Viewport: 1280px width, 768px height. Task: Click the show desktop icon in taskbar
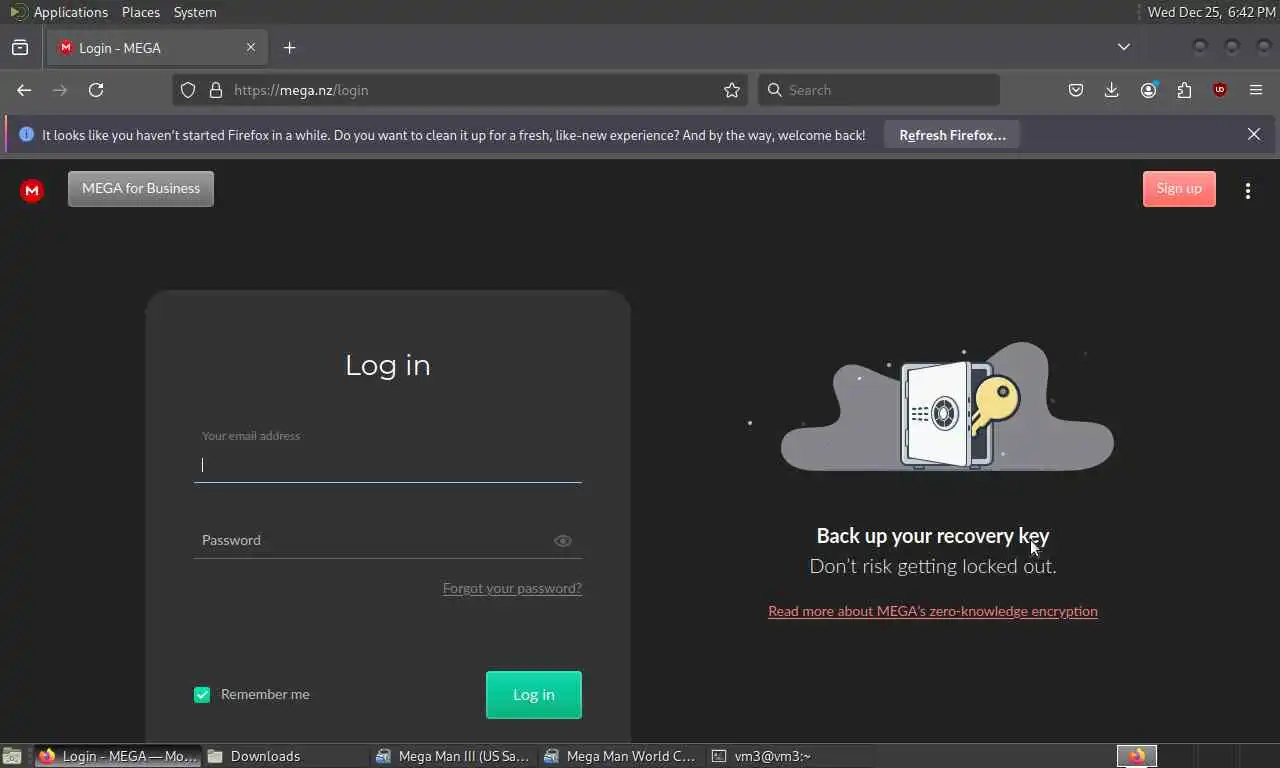click(x=12, y=756)
